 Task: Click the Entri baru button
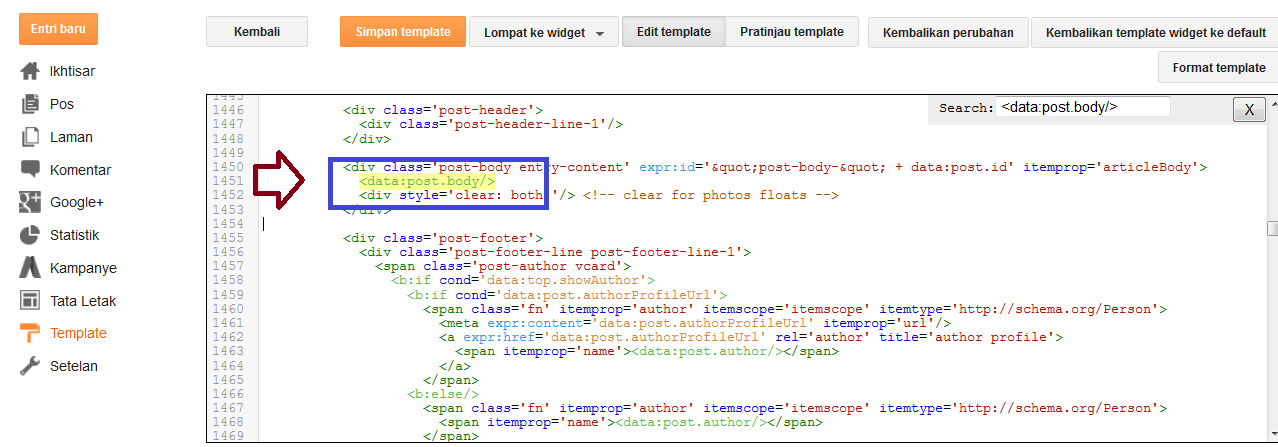pyautogui.click(x=58, y=29)
